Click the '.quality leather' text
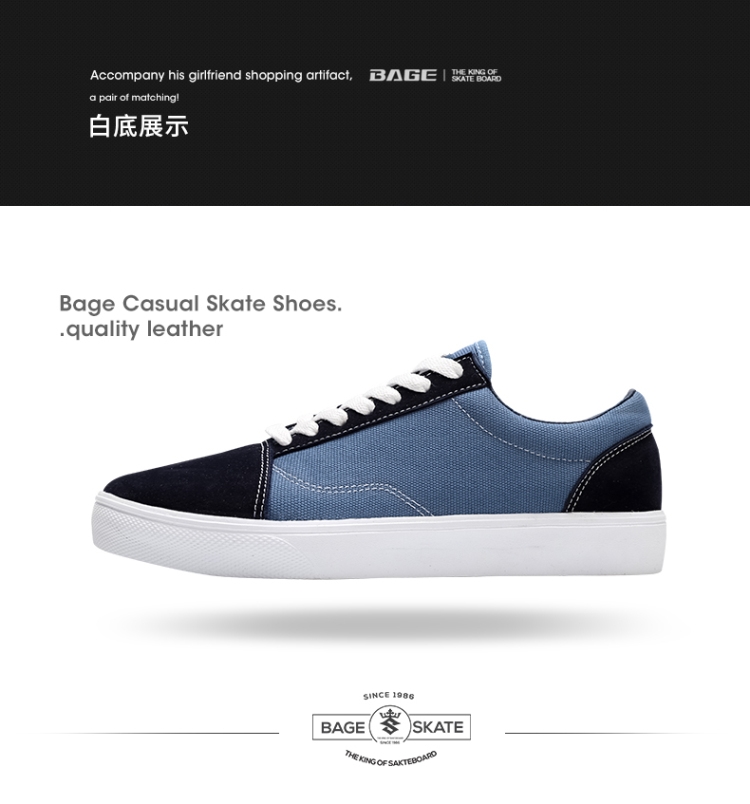 (141, 329)
